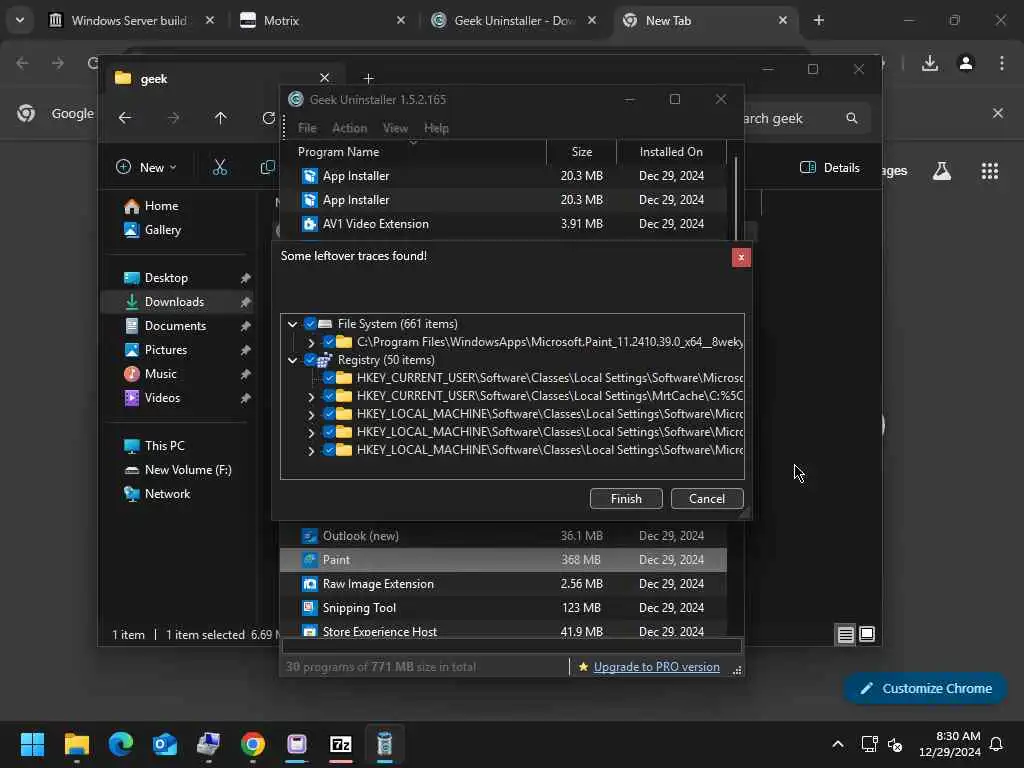This screenshot has width=1024, height=768.
Task: Uncheck HKEY_CURRENT_USER MrtCache registry entry checkbox
Action: (328, 396)
